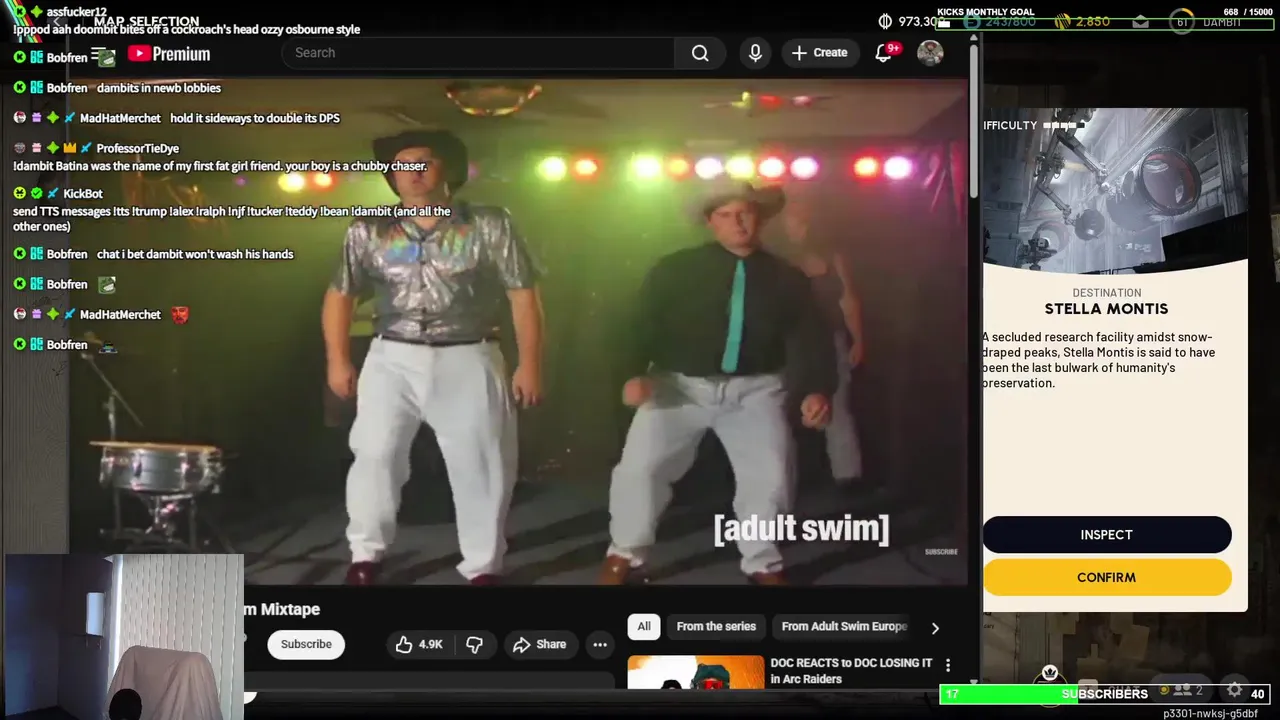Open the three-dot more actions under video
Screen dimensions: 1280x720
tap(600, 644)
